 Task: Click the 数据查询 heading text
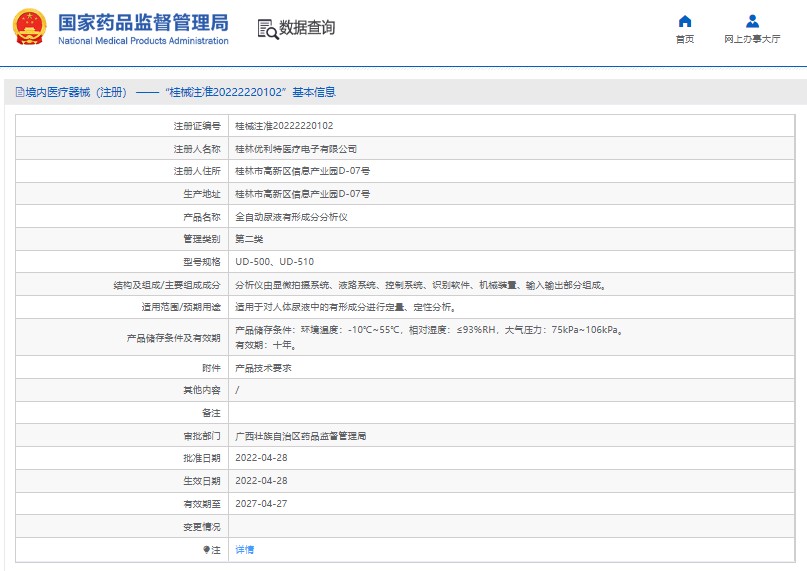(x=307, y=27)
